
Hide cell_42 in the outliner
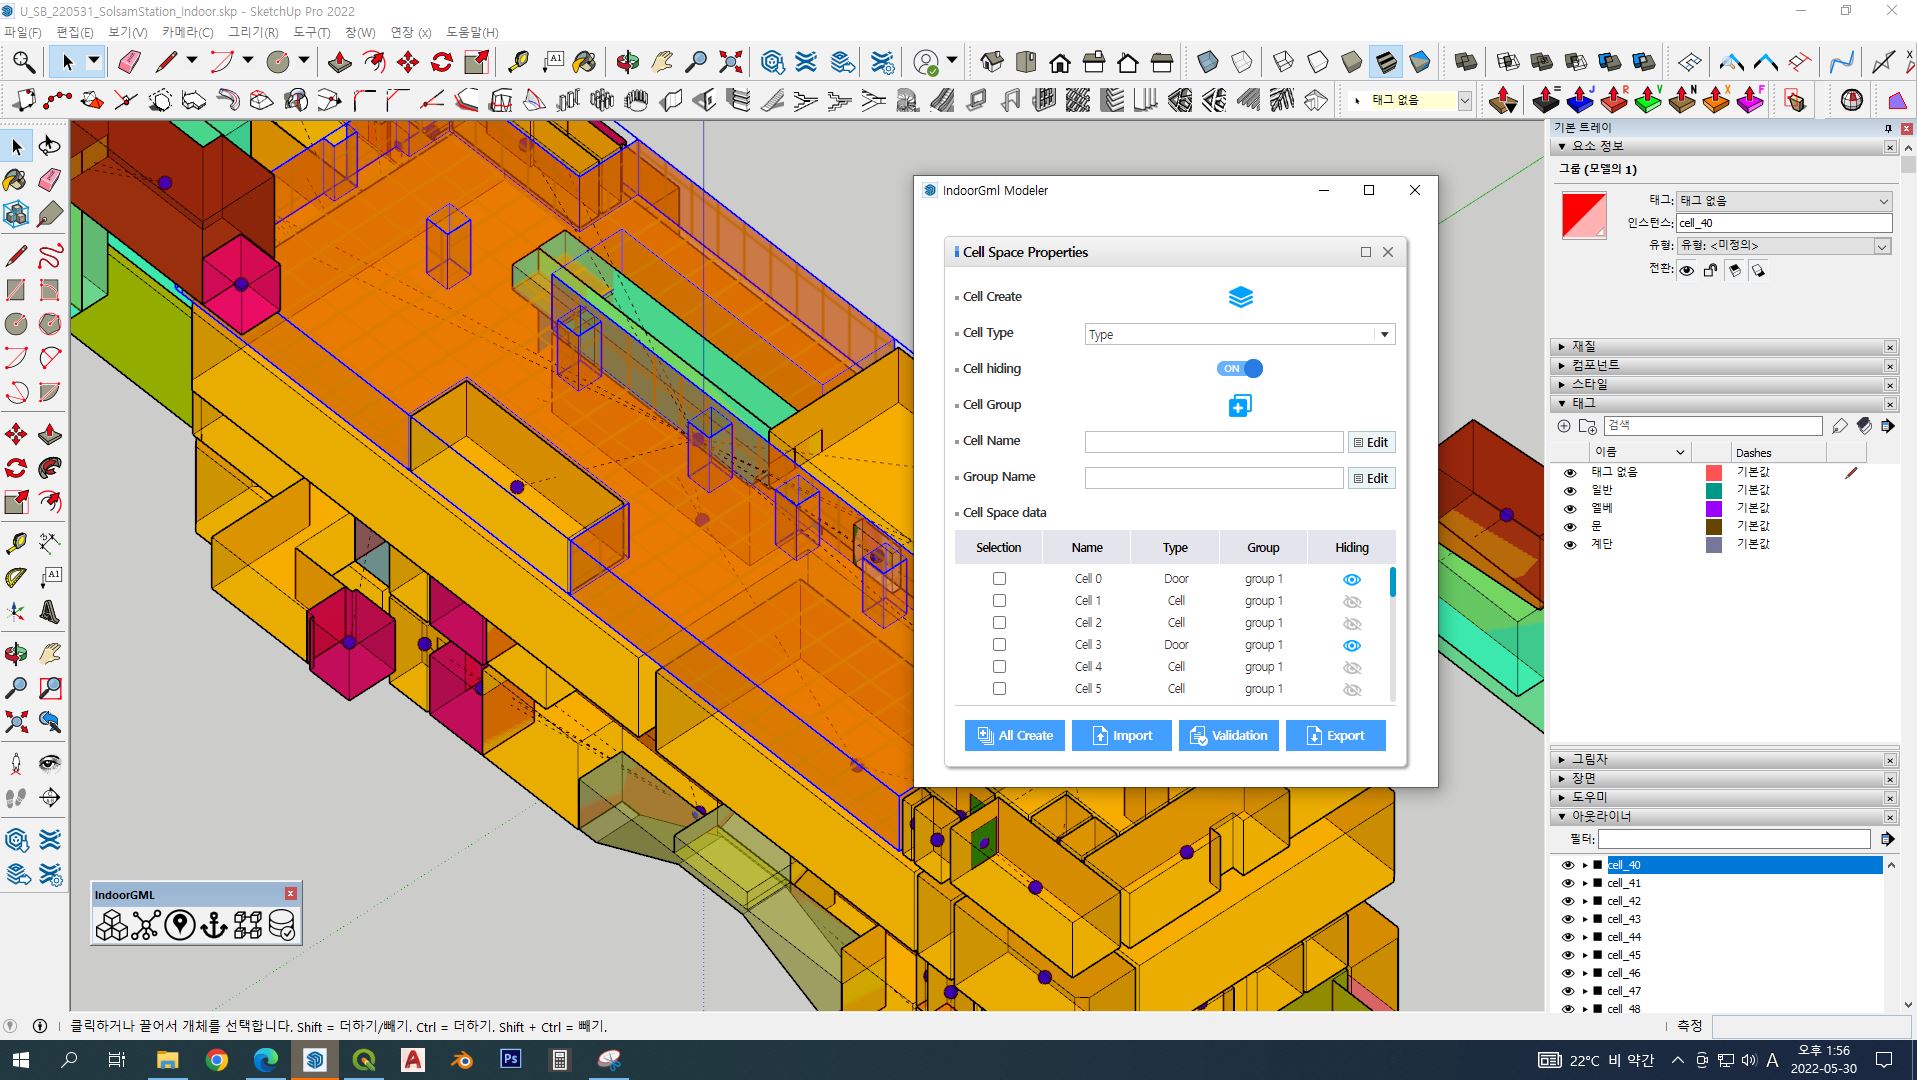(1568, 902)
